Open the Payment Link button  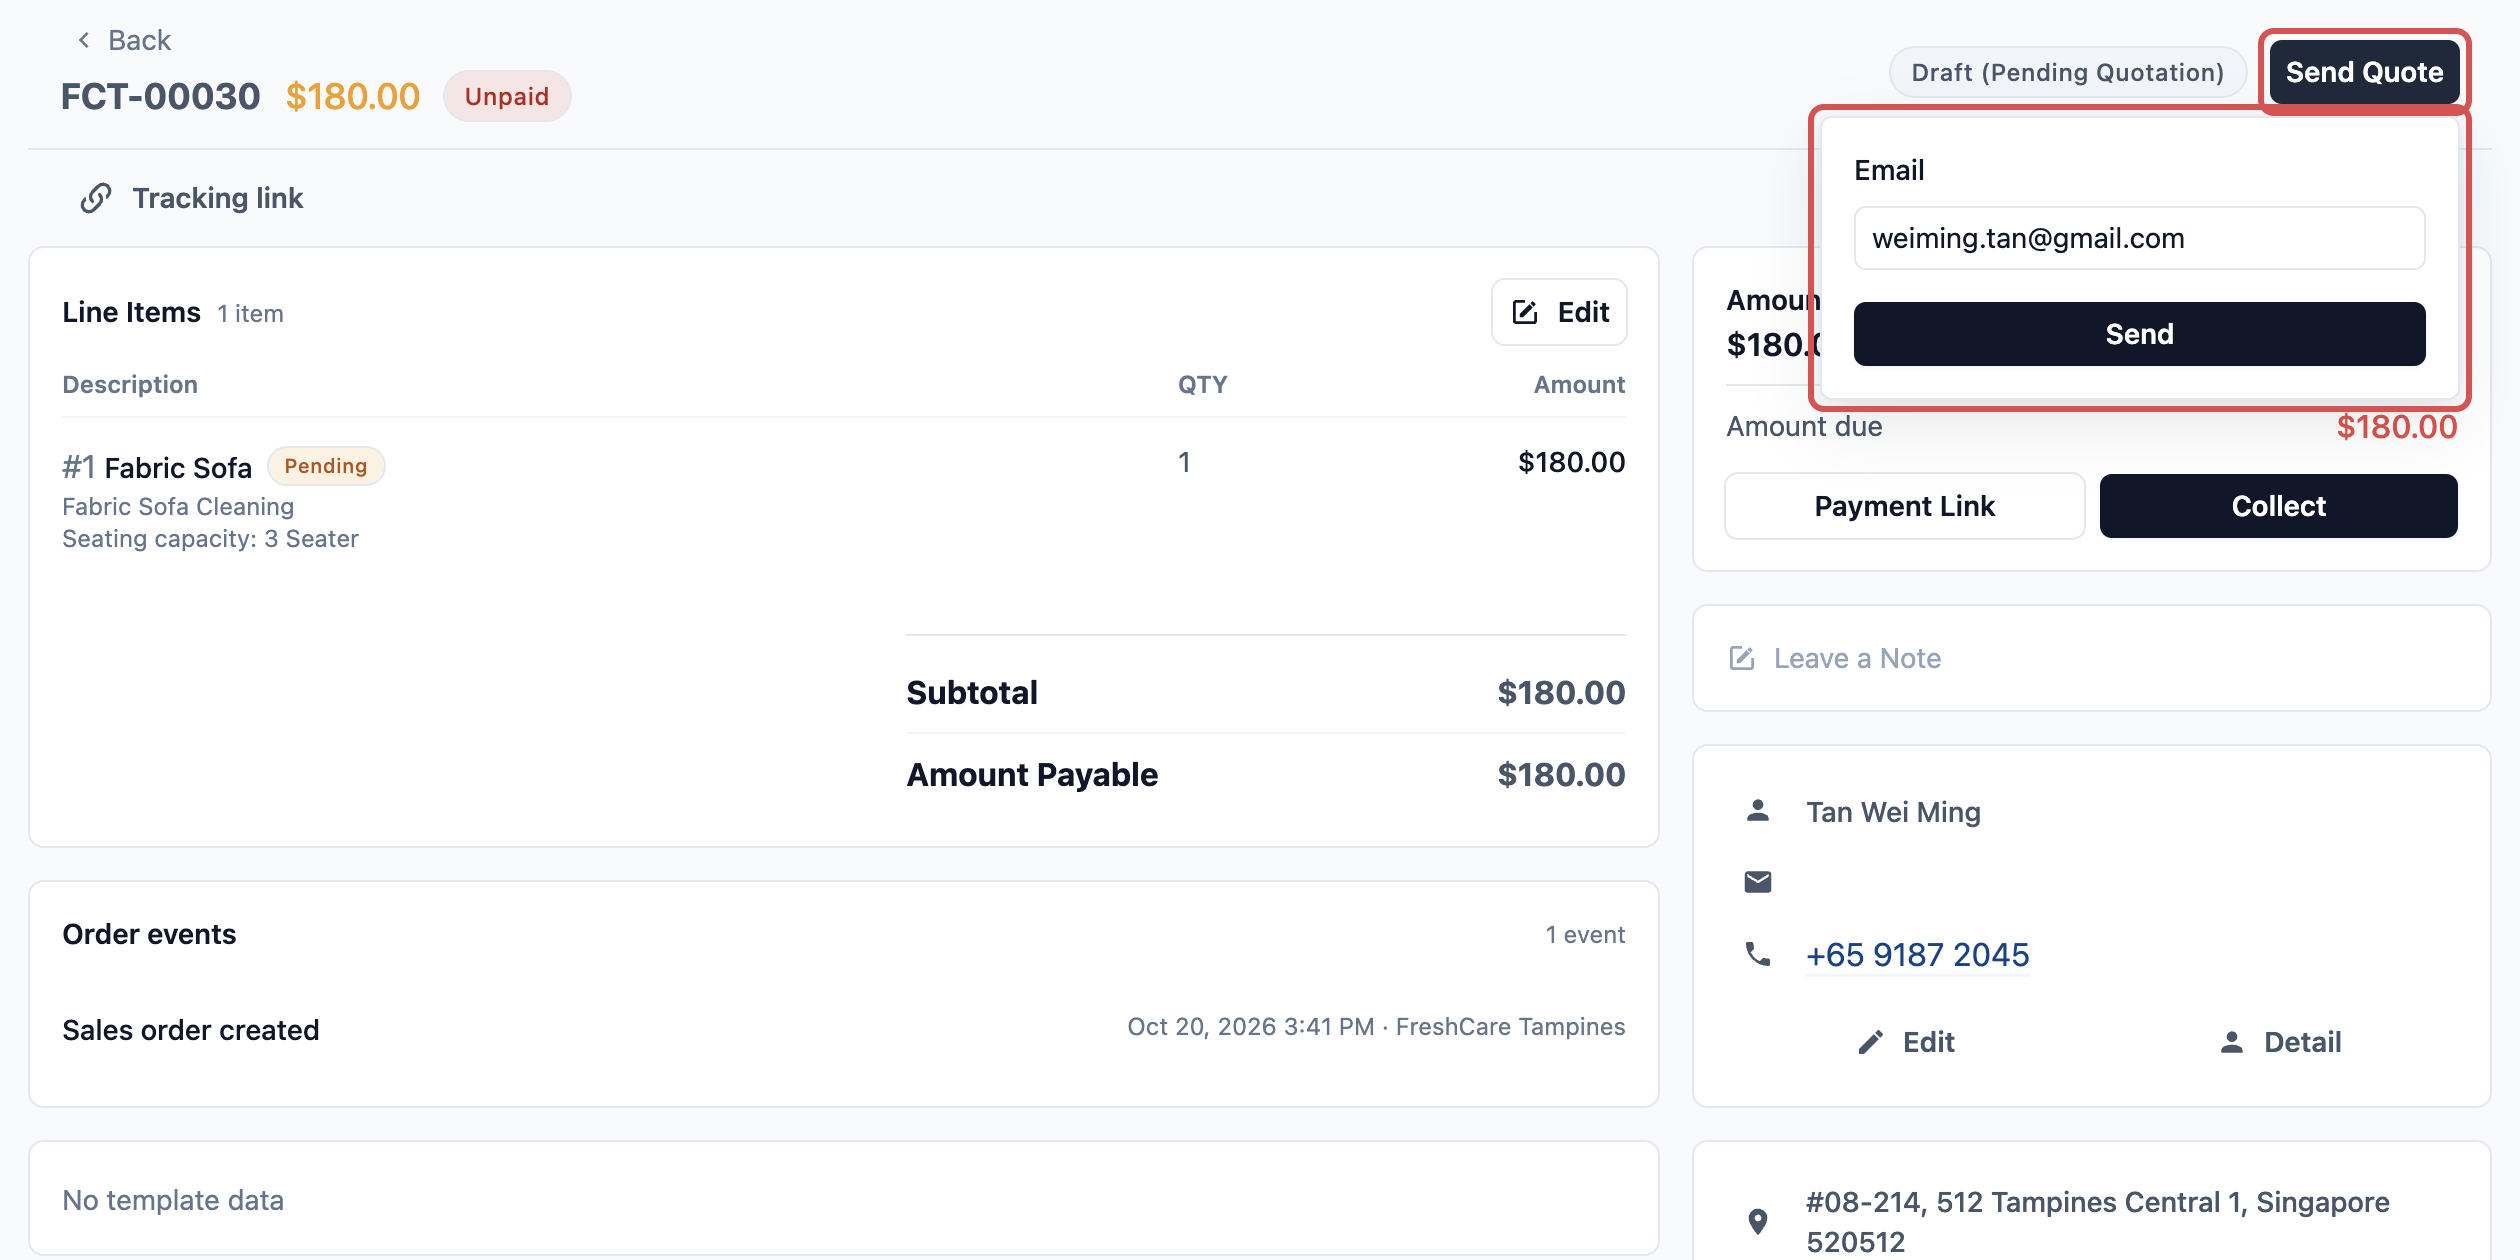click(x=1904, y=506)
